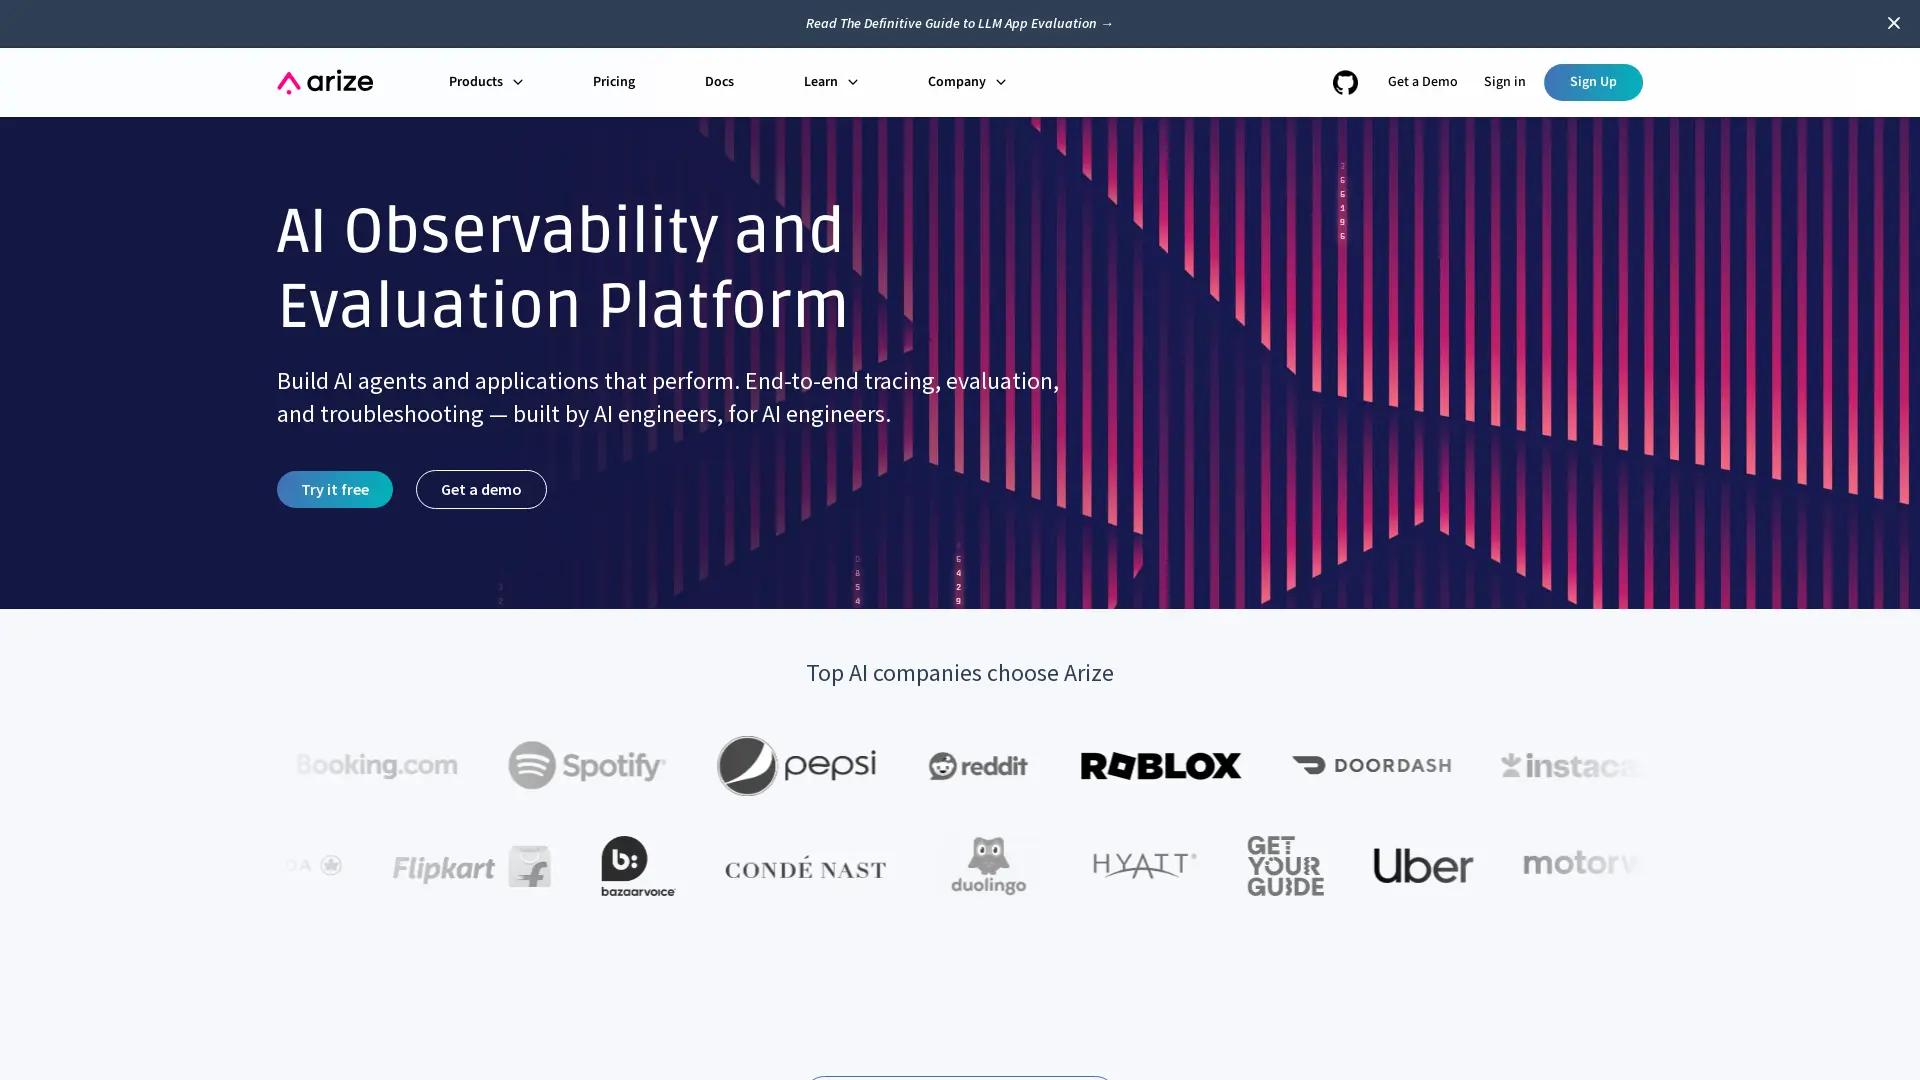
Task: Click the Roblox logo
Action: coord(1159,765)
